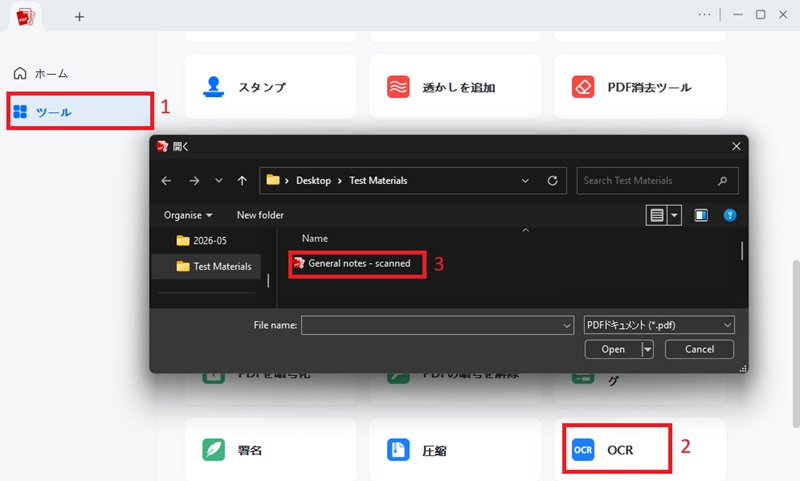800x481 pixels.
Task: Open the view options dropdown arrow
Action: tap(674, 215)
